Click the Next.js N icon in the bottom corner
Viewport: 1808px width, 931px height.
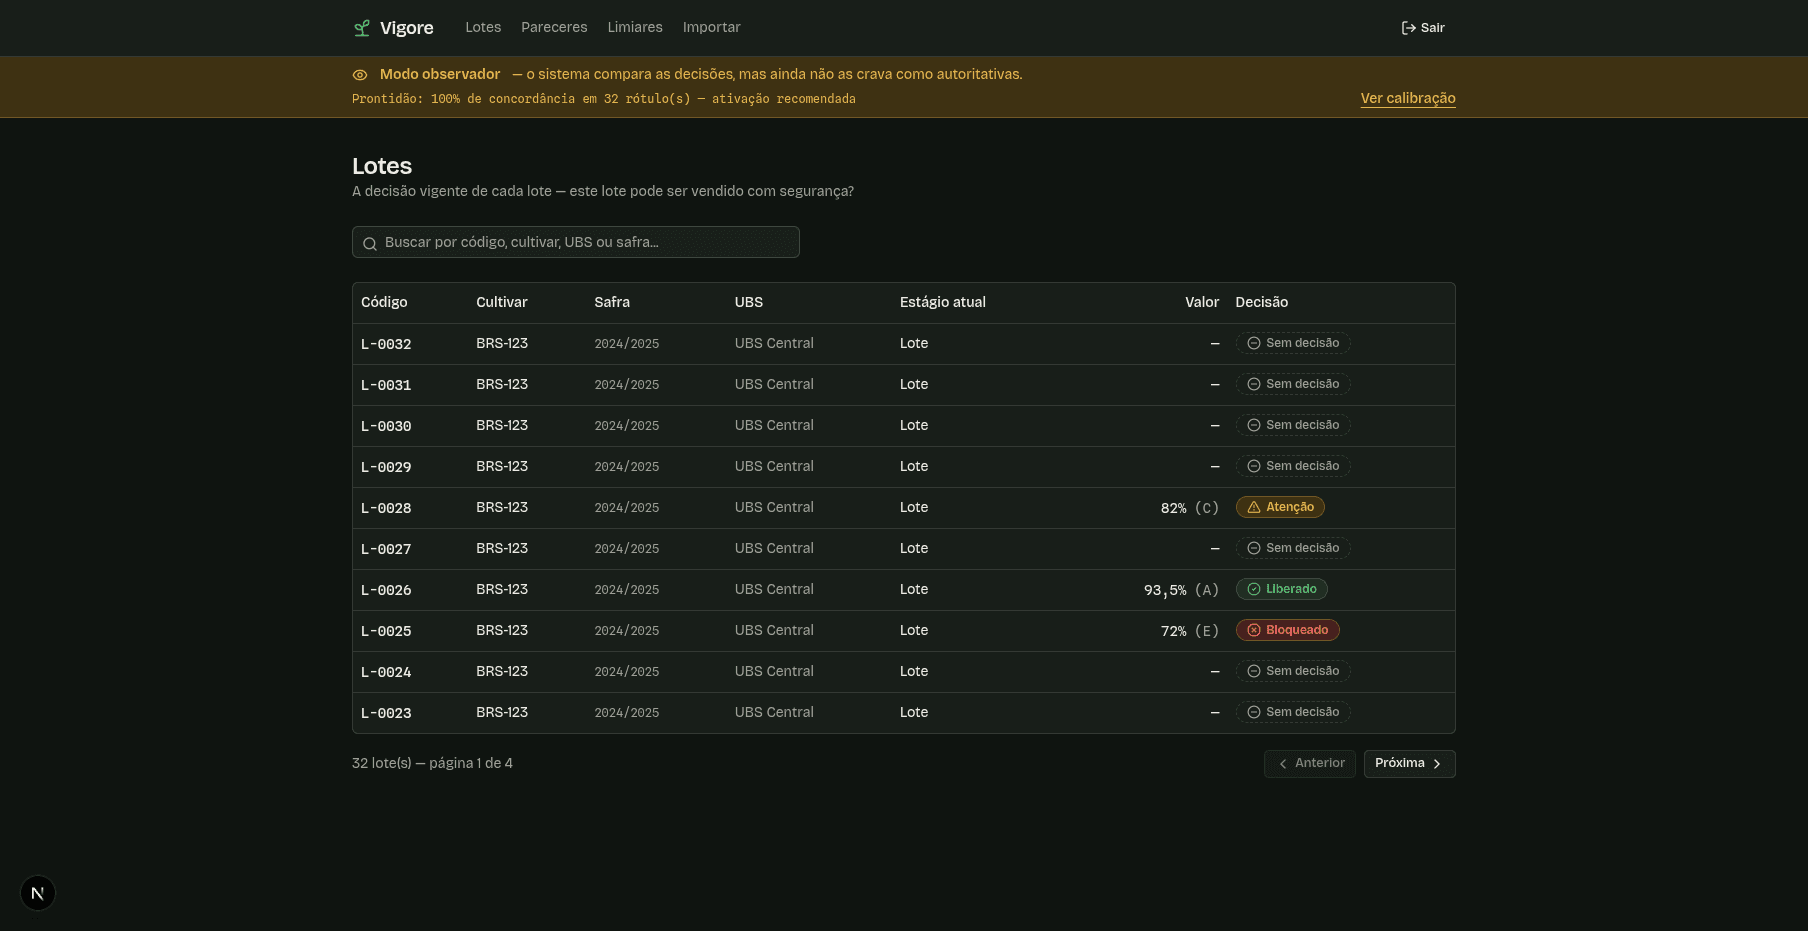coord(38,893)
